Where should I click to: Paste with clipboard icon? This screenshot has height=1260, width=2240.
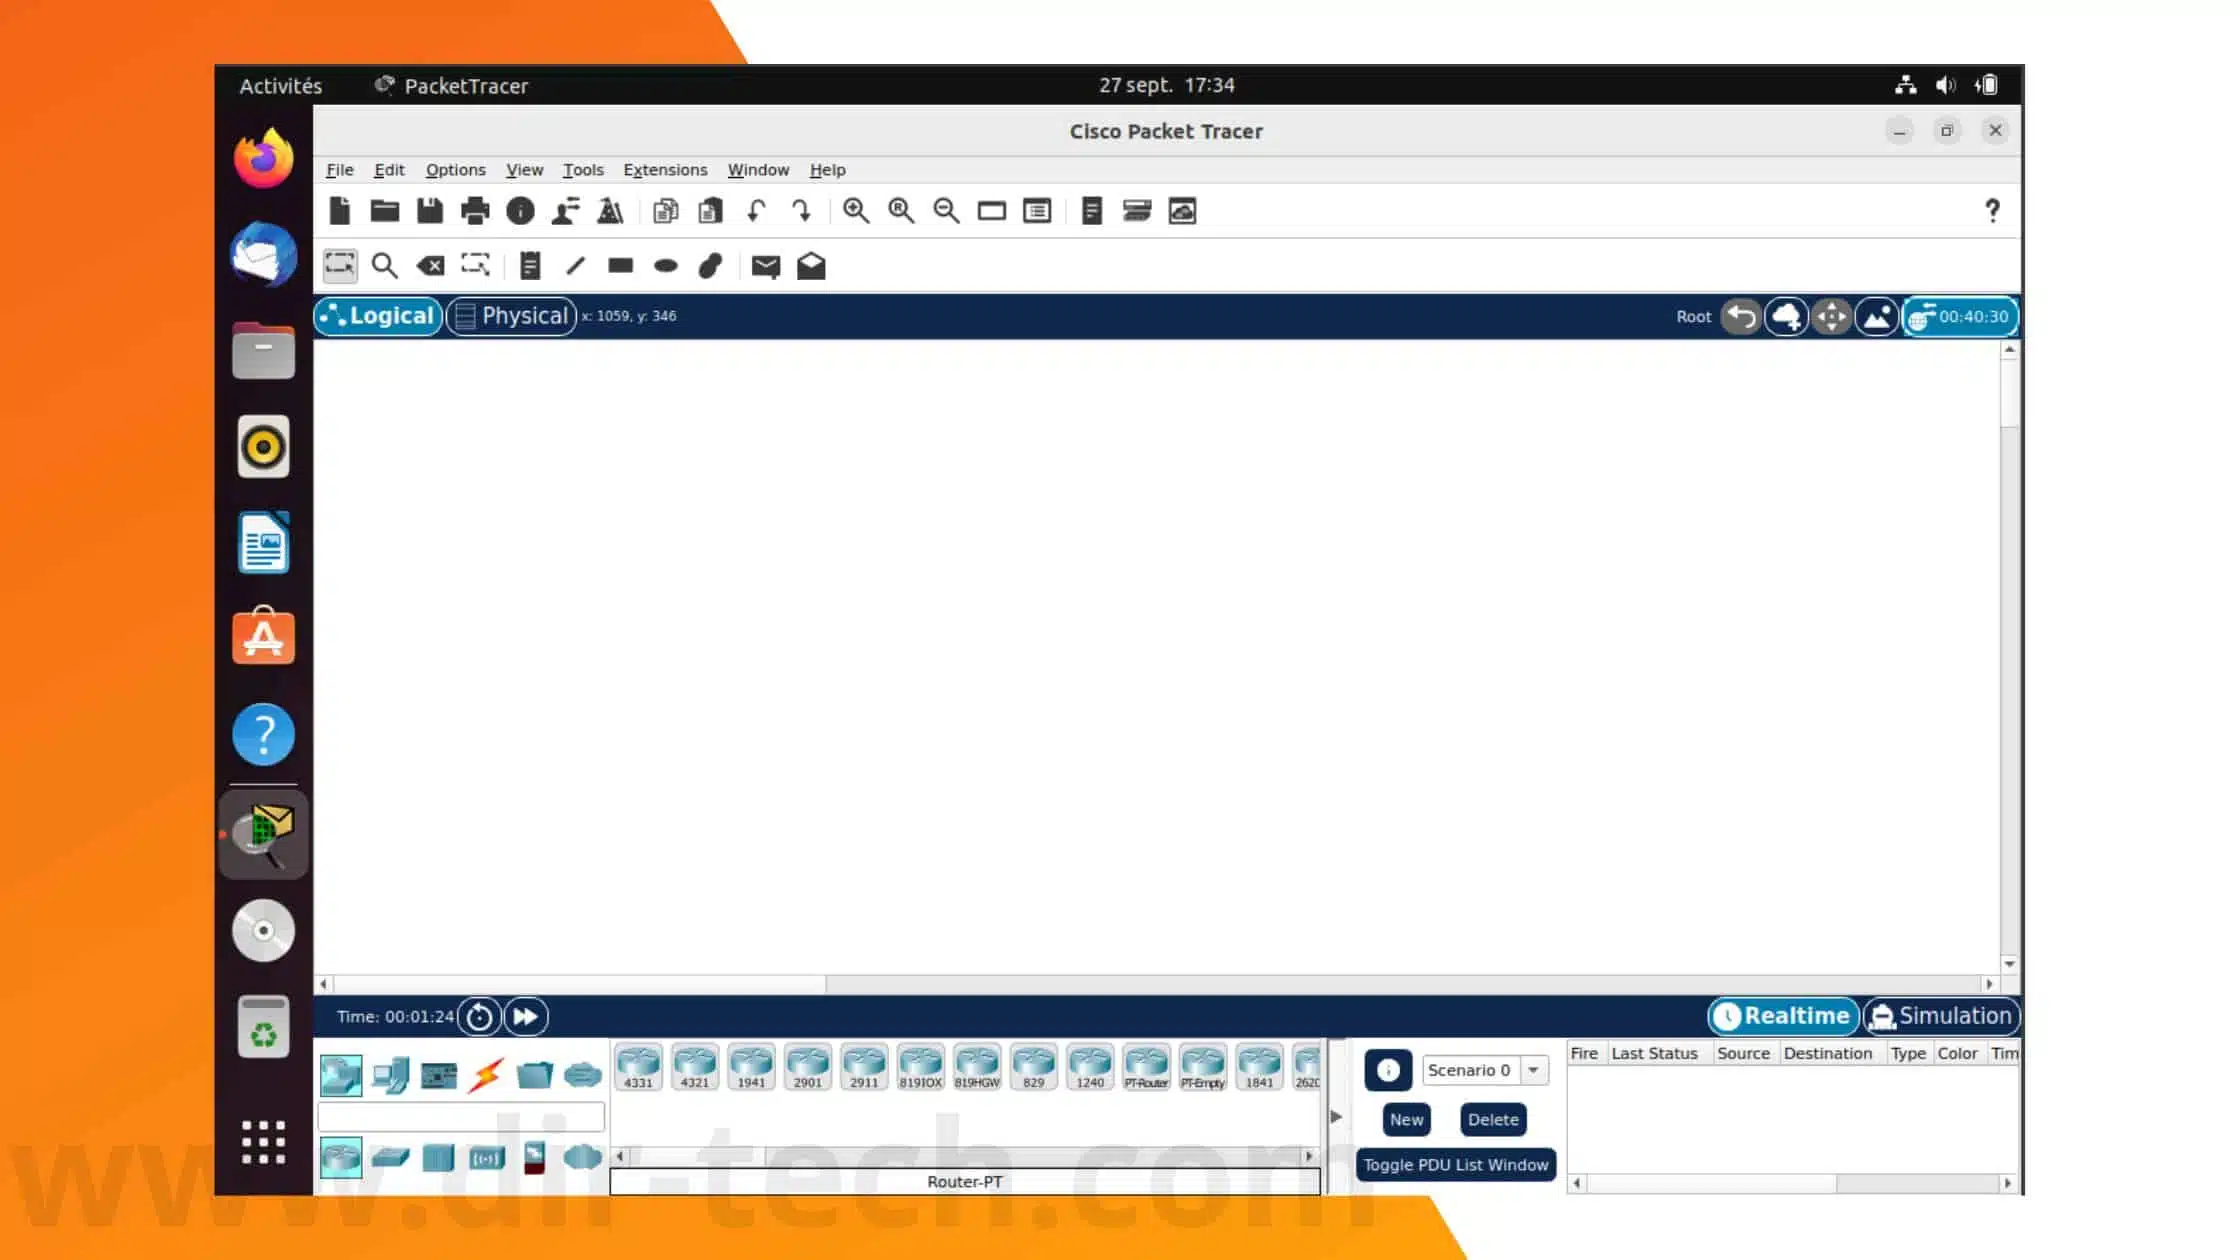[x=711, y=211]
